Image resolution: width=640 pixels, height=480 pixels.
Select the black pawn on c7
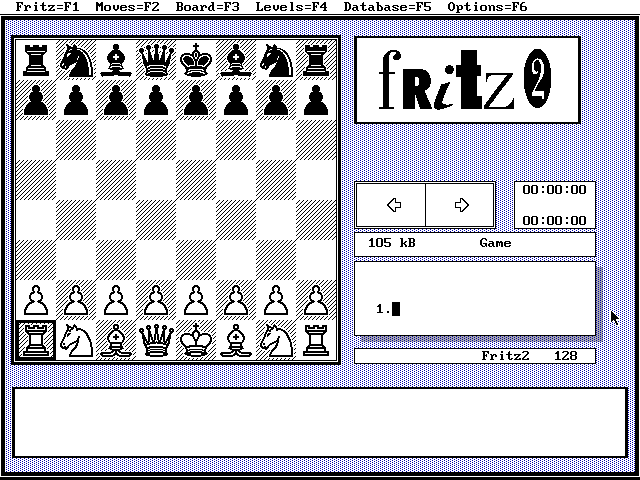coord(116,100)
